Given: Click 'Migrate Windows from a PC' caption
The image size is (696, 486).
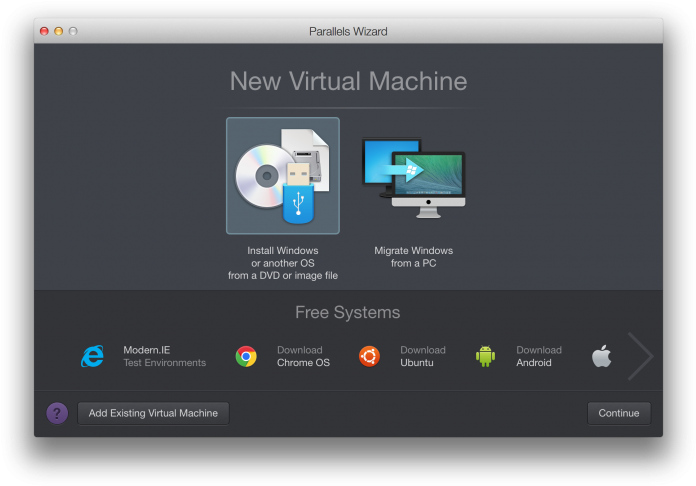Looking at the screenshot, I should click(414, 257).
